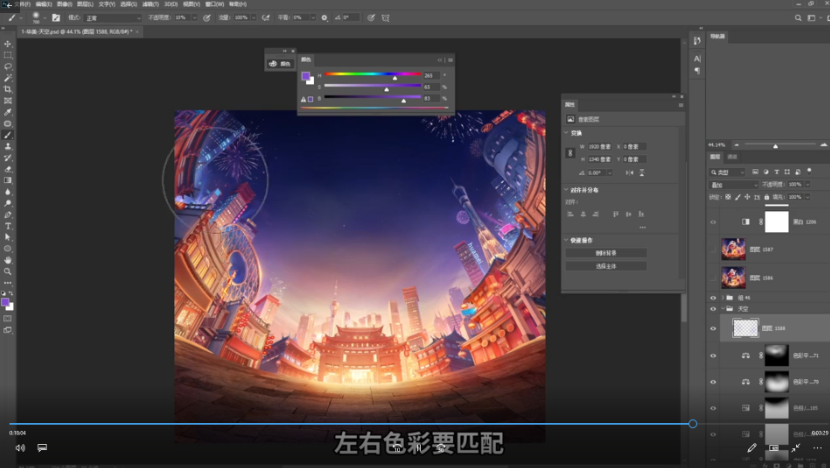Click the search icon at top right
This screenshot has height=468, width=830.
[x=798, y=17]
